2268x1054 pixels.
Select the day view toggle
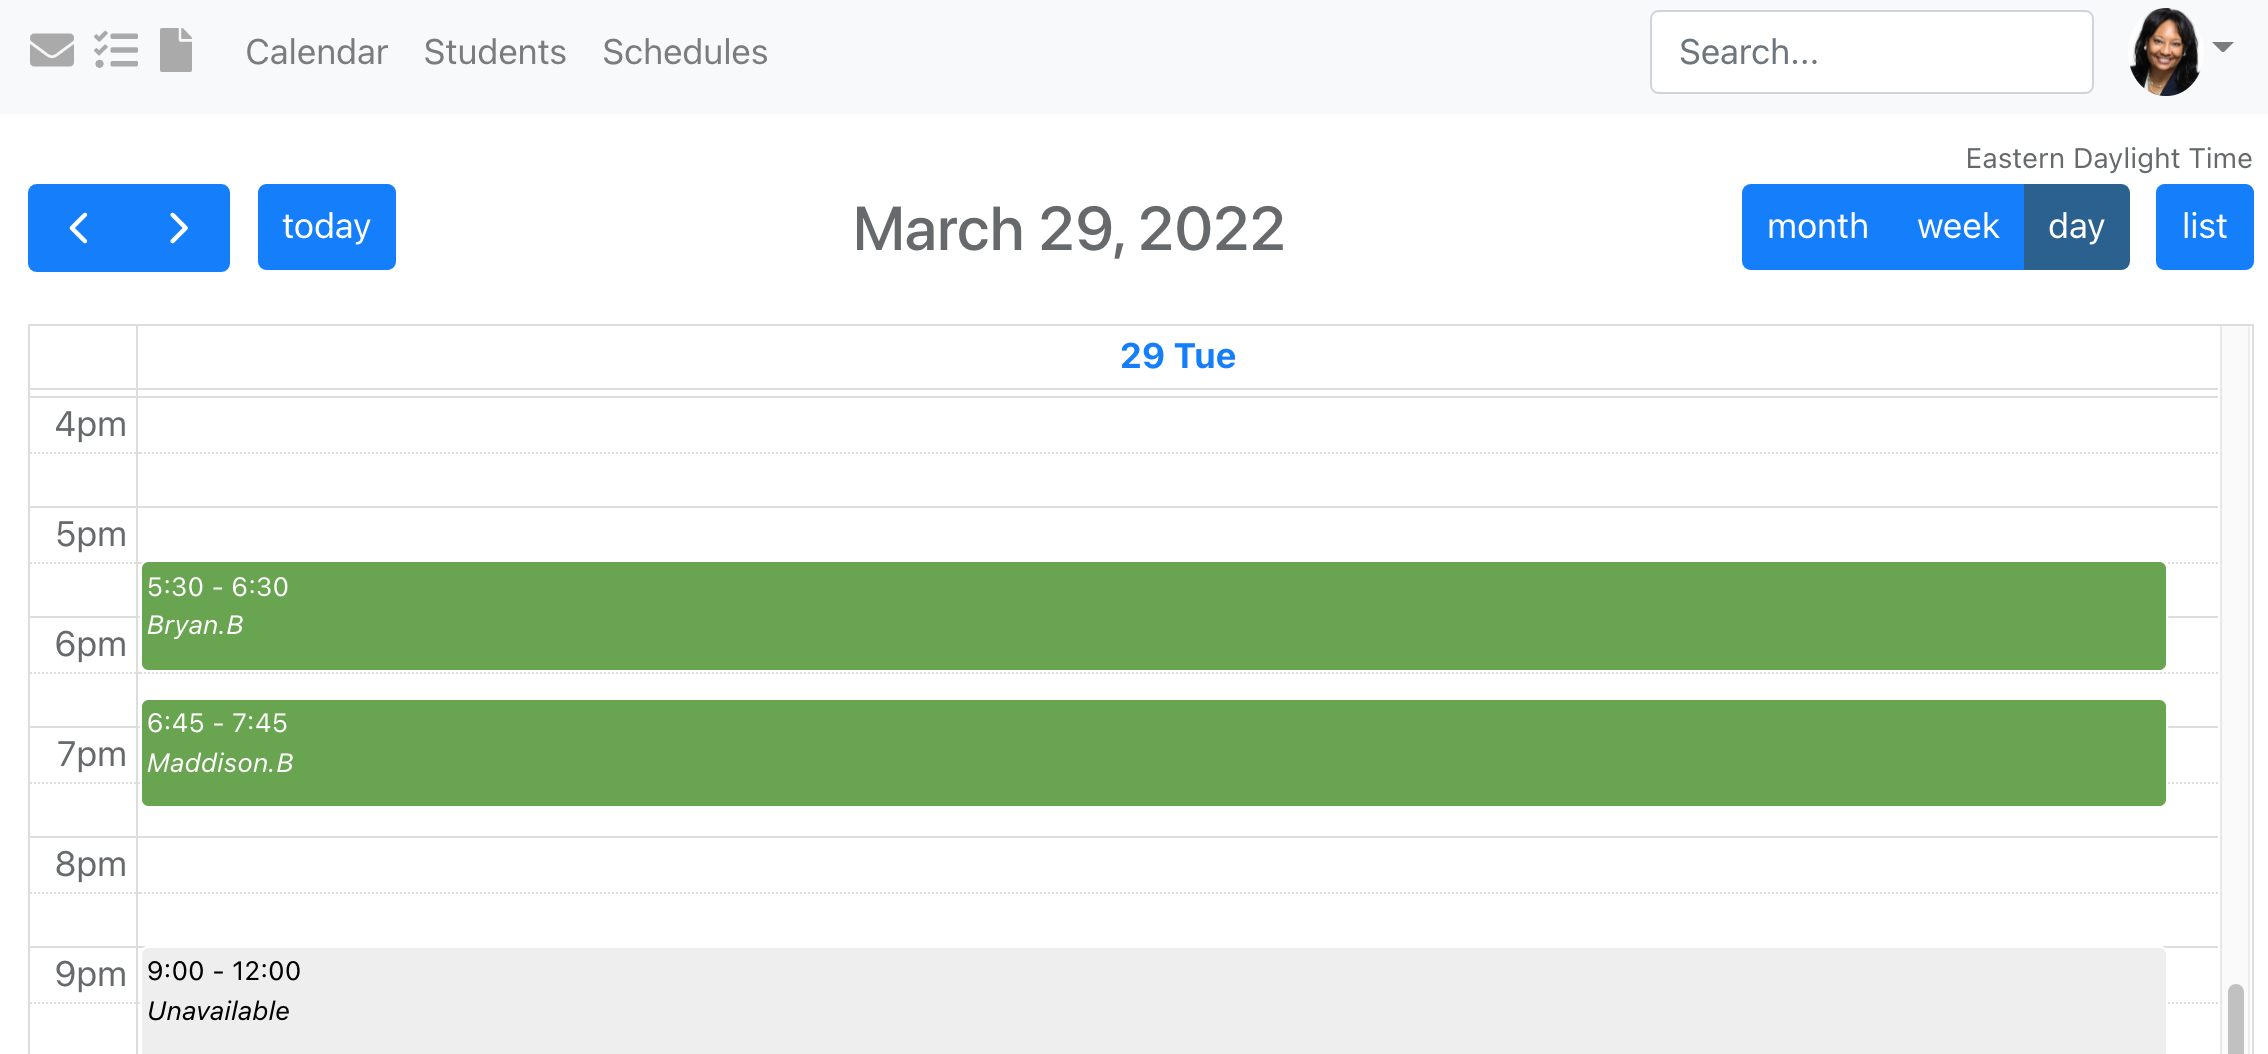2077,227
